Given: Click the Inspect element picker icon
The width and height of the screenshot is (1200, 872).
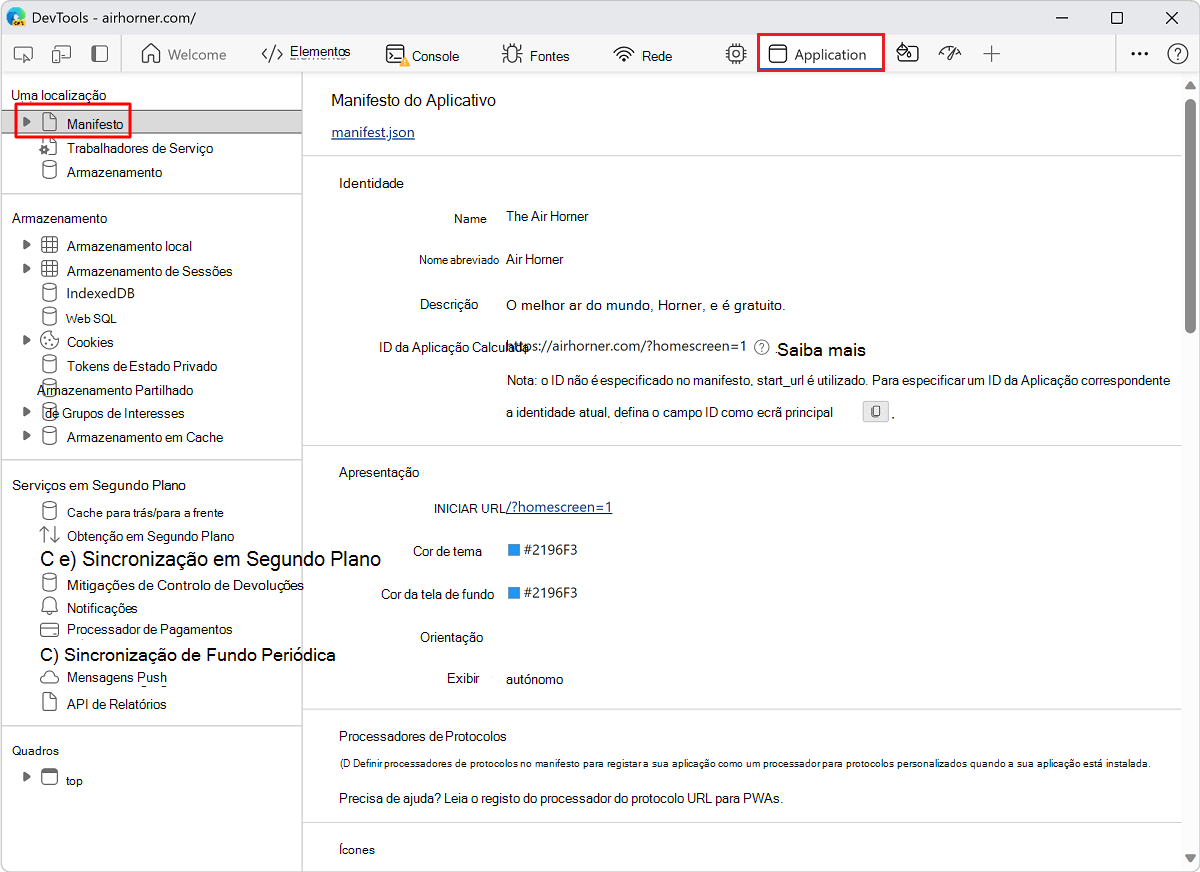Looking at the screenshot, I should coord(24,54).
